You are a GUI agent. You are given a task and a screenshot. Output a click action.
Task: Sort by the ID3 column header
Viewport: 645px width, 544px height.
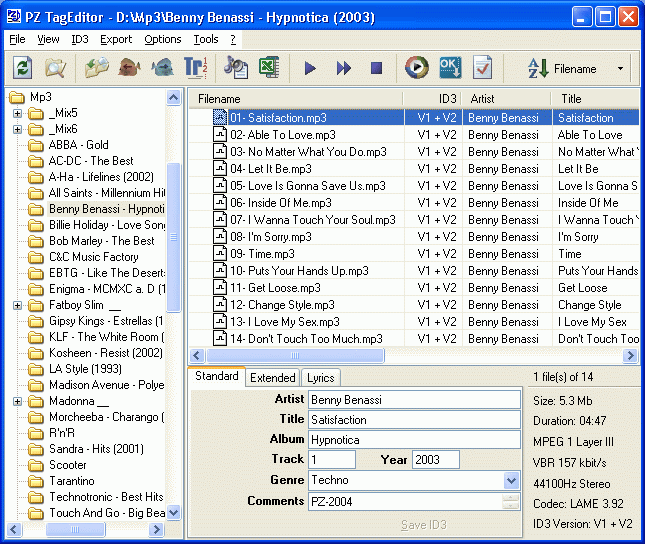[x=432, y=99]
